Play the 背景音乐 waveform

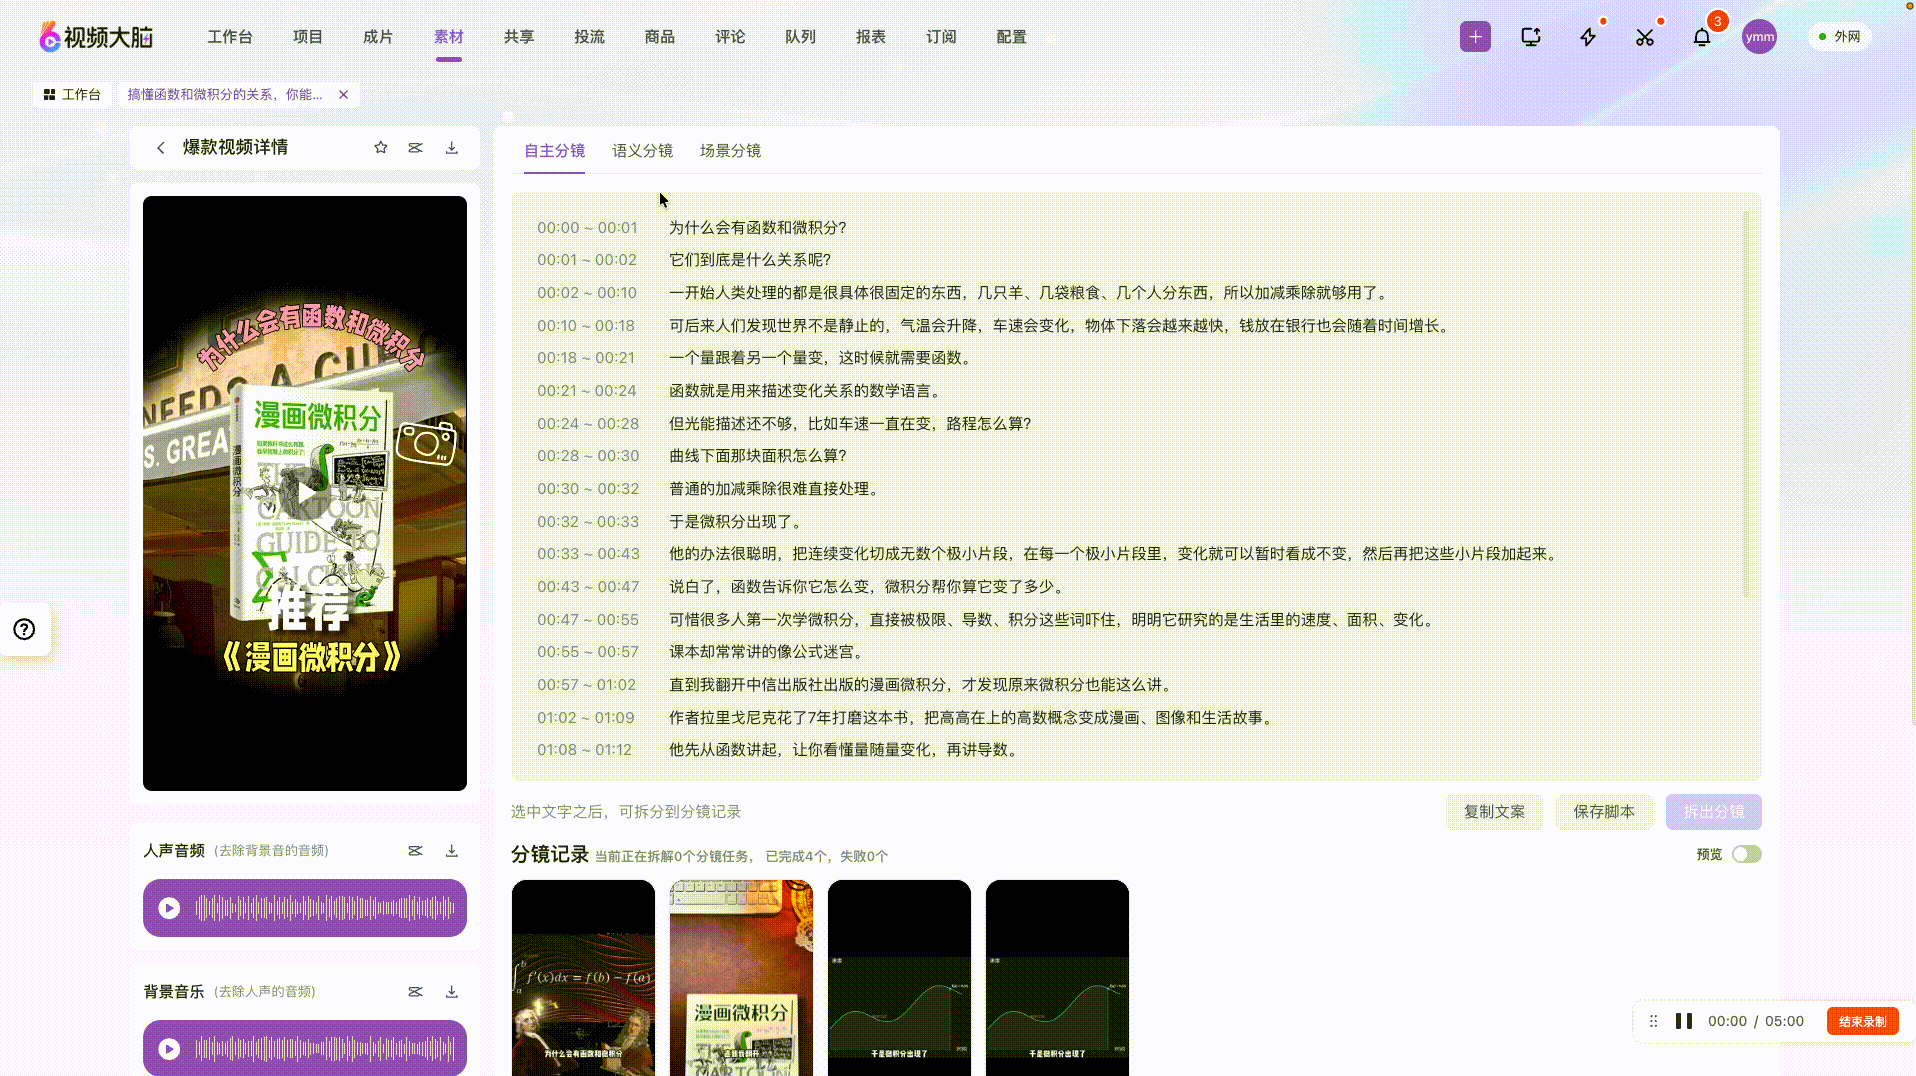(x=169, y=1049)
